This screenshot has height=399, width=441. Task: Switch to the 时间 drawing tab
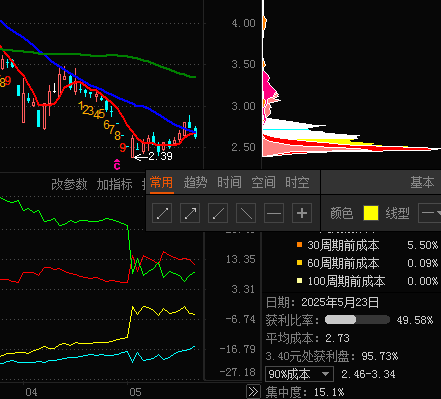point(229,182)
